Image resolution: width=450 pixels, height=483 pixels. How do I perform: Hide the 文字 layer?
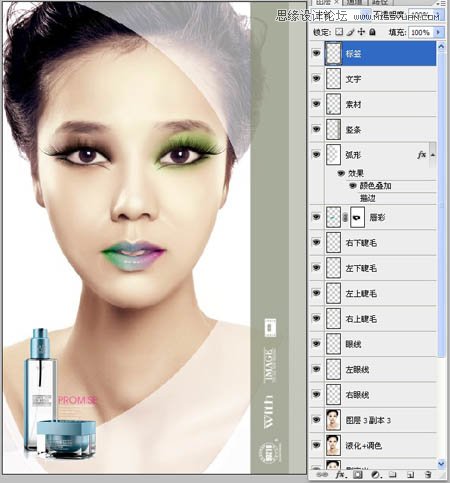coord(316,78)
